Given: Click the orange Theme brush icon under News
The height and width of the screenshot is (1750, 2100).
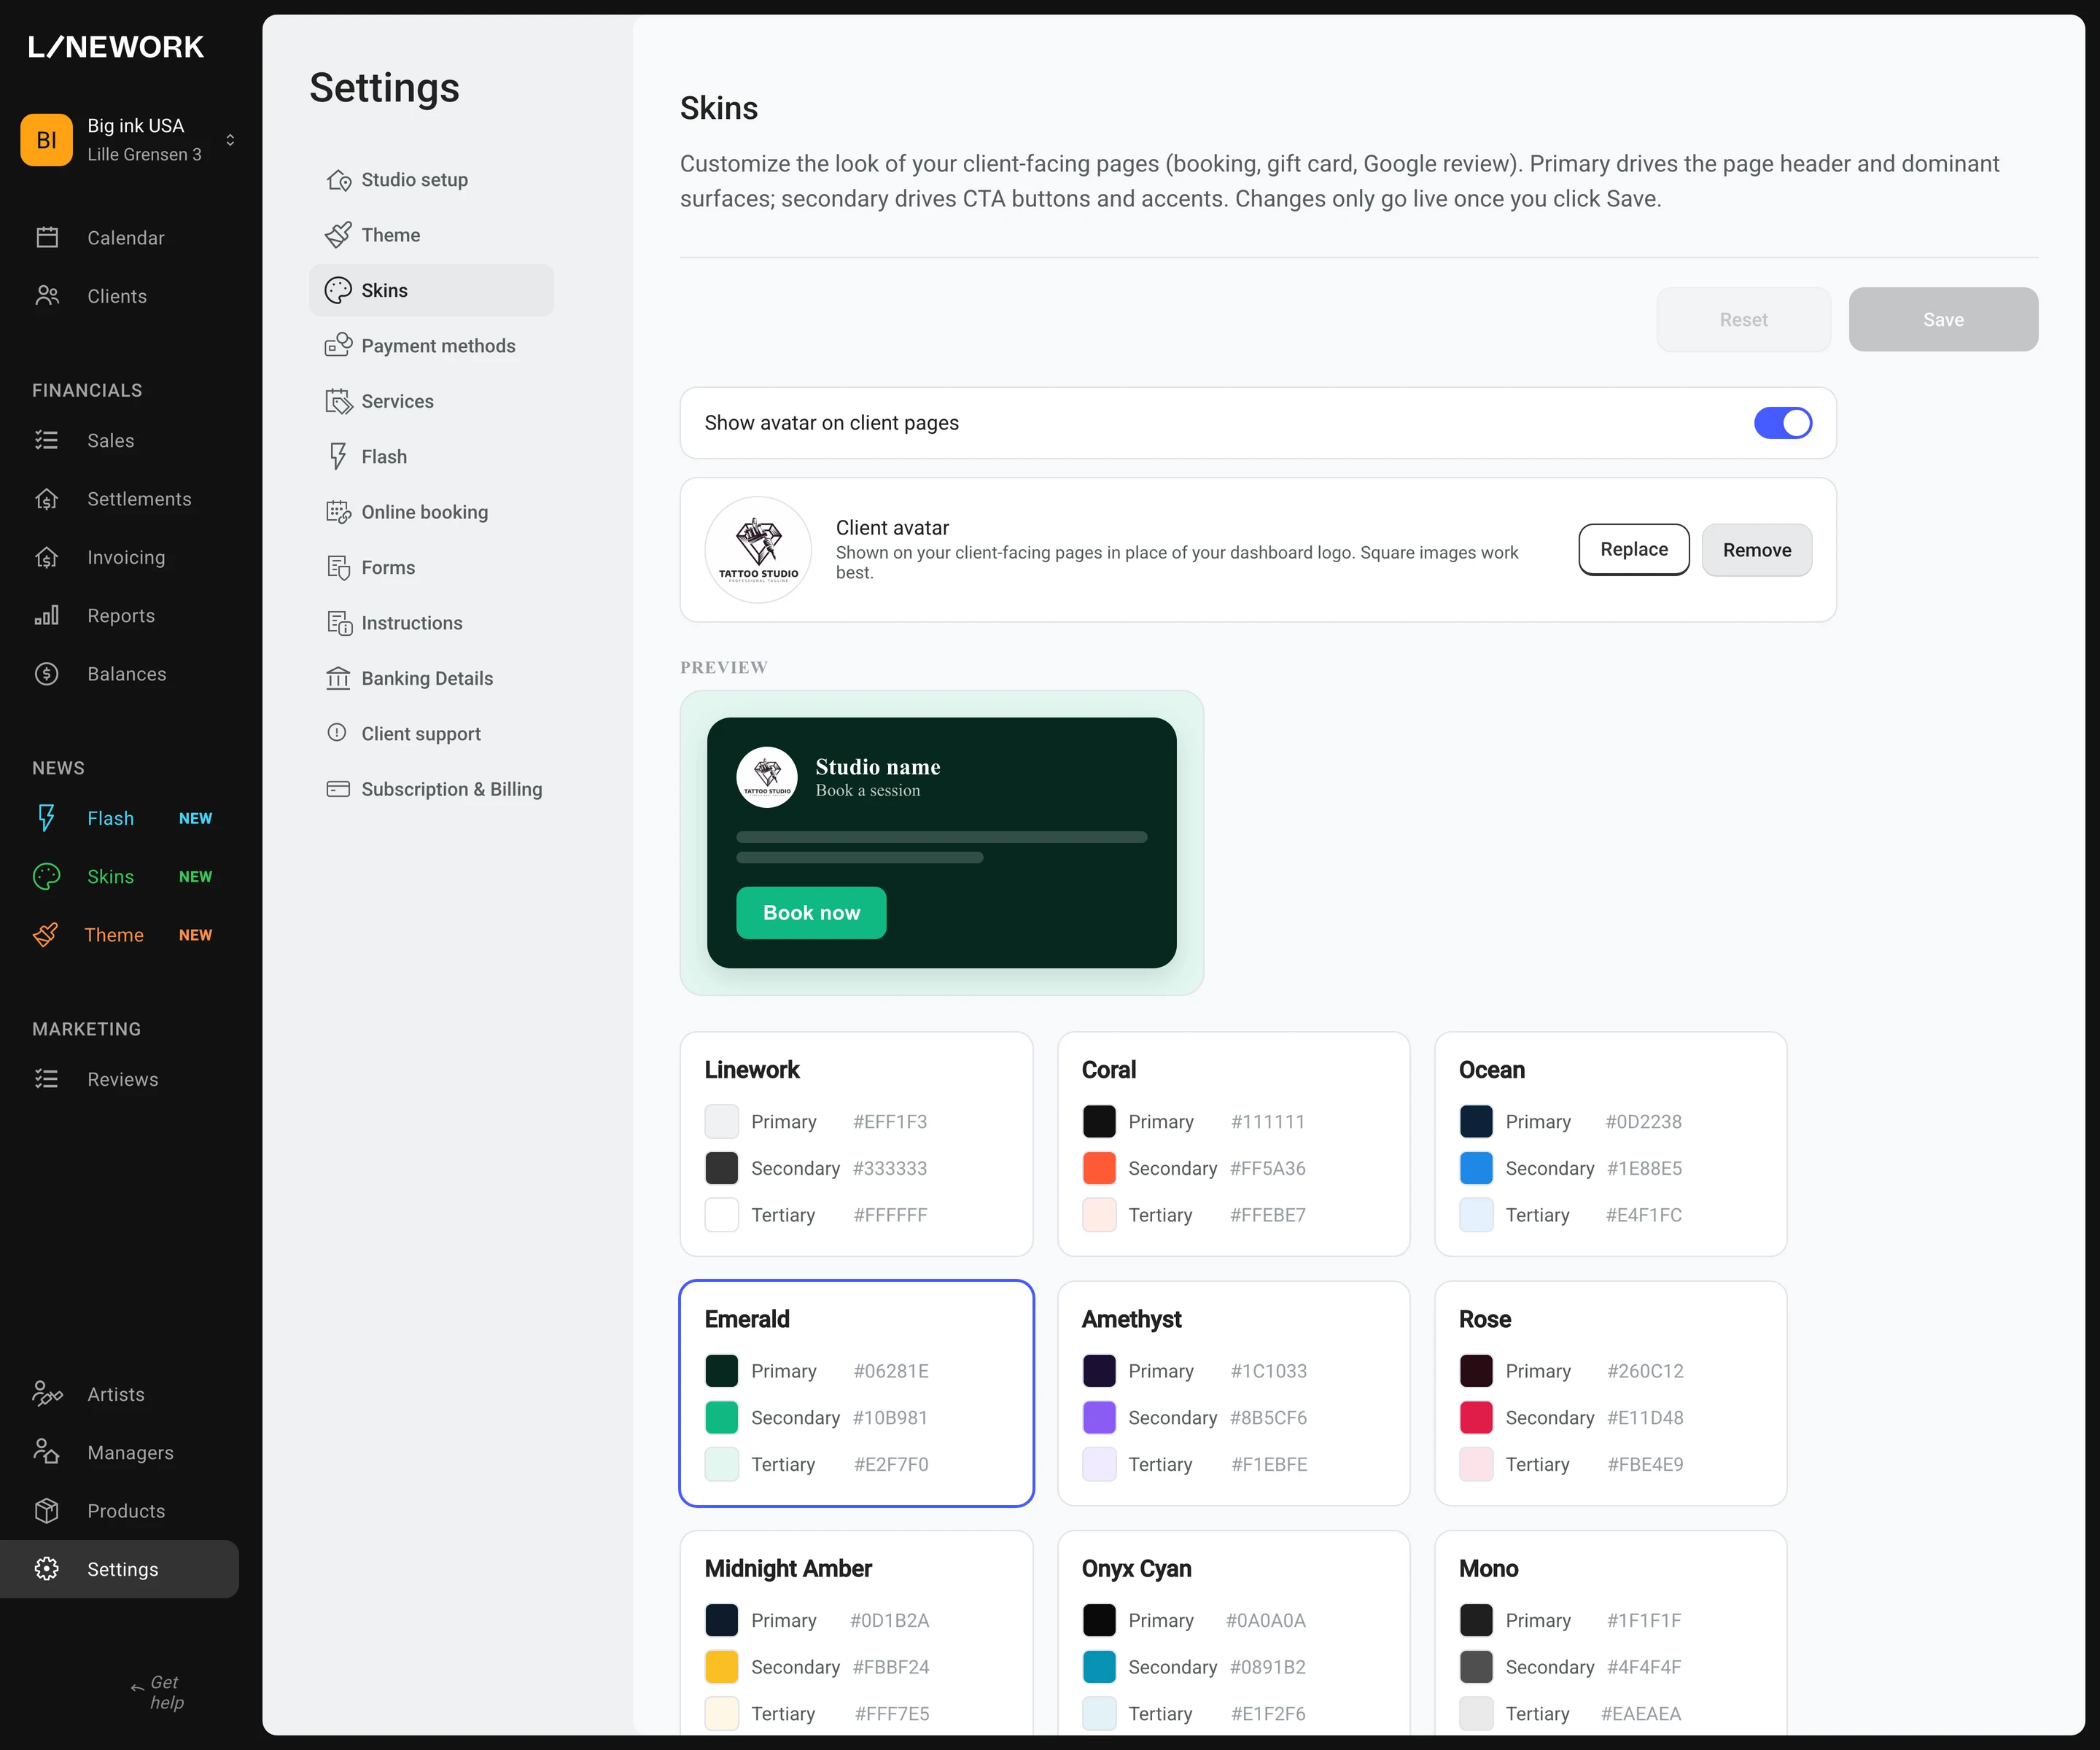Looking at the screenshot, I should coord(46,935).
